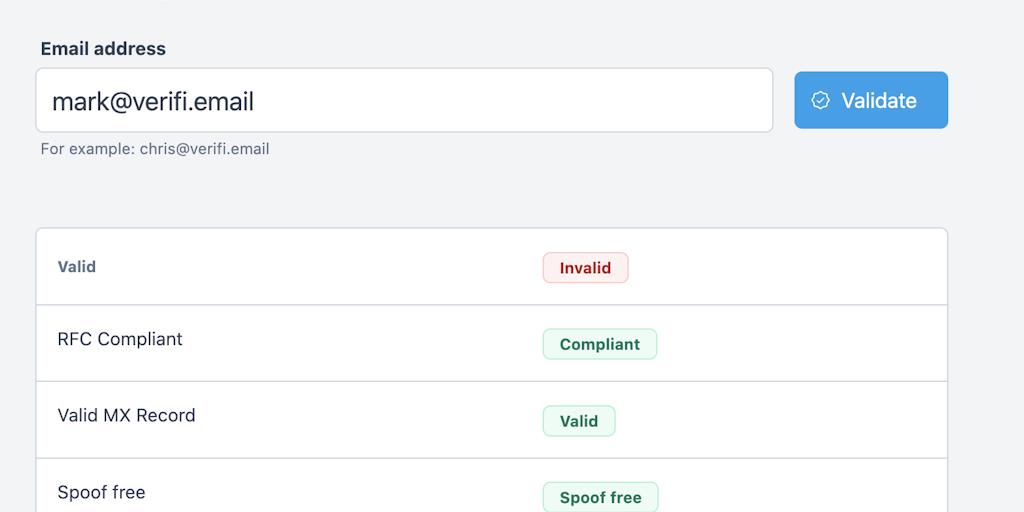Viewport: 1024px width, 512px height.
Task: Click the 'For example:' helper text
Action: click(88, 149)
